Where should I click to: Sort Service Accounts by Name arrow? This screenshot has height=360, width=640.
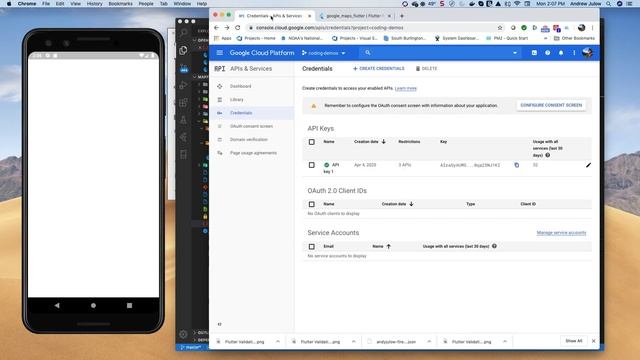(x=388, y=246)
